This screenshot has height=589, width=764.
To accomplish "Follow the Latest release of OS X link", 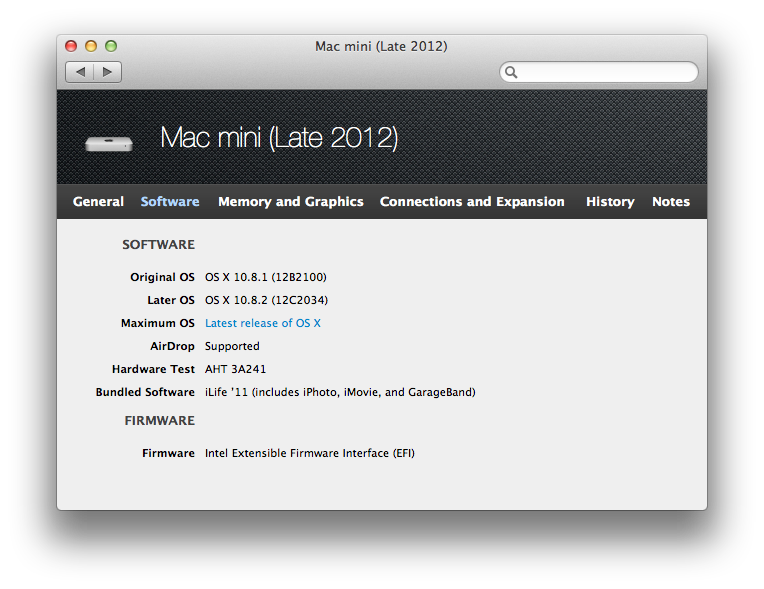I will [x=263, y=323].
